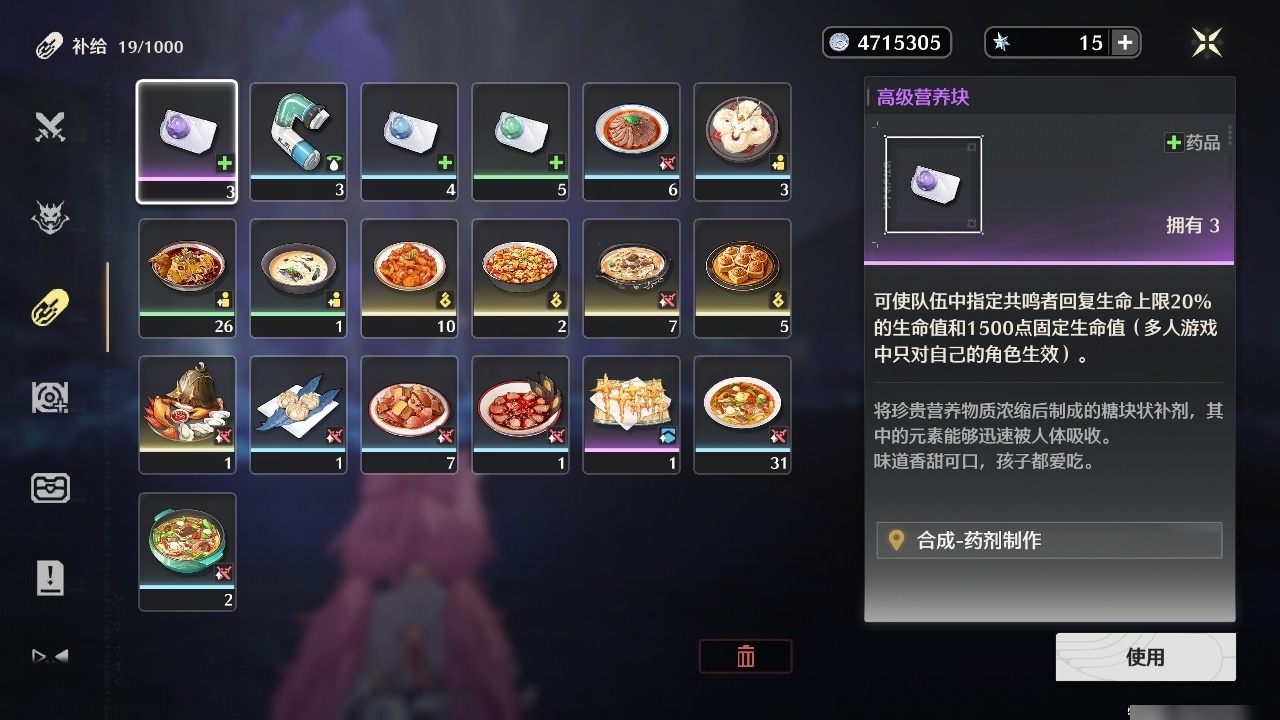The image size is (1280, 720).
Task: Open the 合成-药剂制作 source link
Action: [x=1049, y=540]
